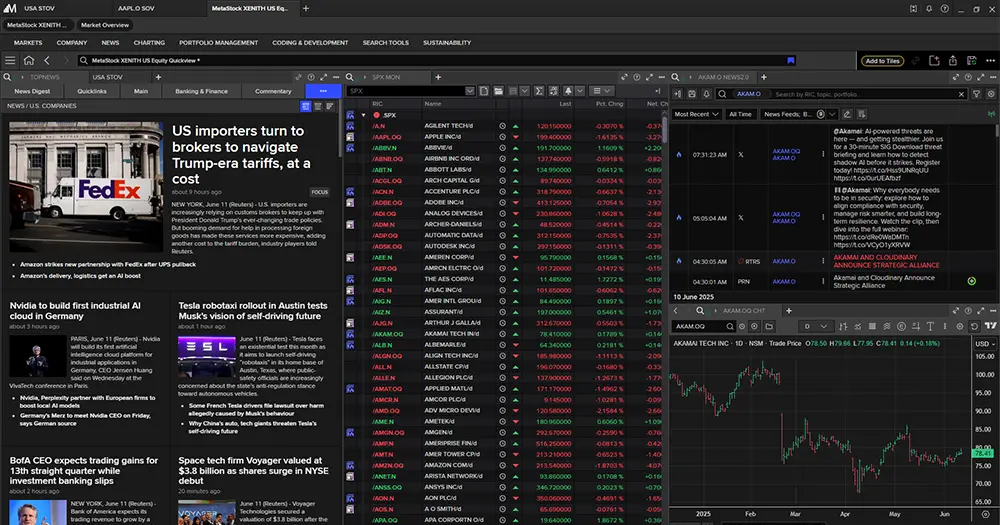Click the Add to Tiles button
This screenshot has height=525, width=1000.
[882, 61]
